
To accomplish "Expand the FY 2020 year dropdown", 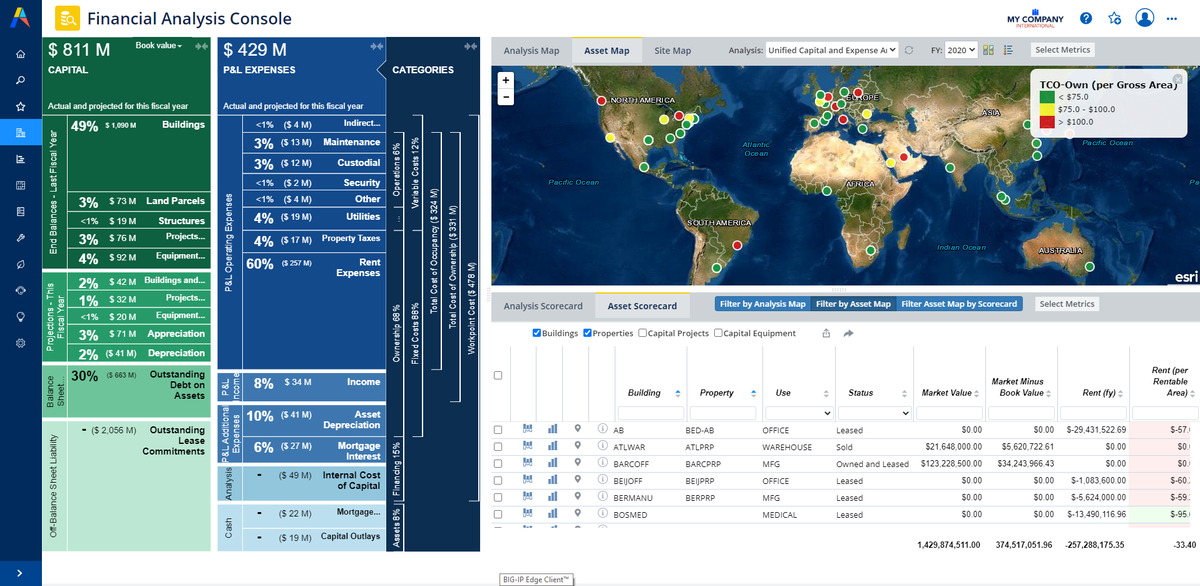I will 962,50.
